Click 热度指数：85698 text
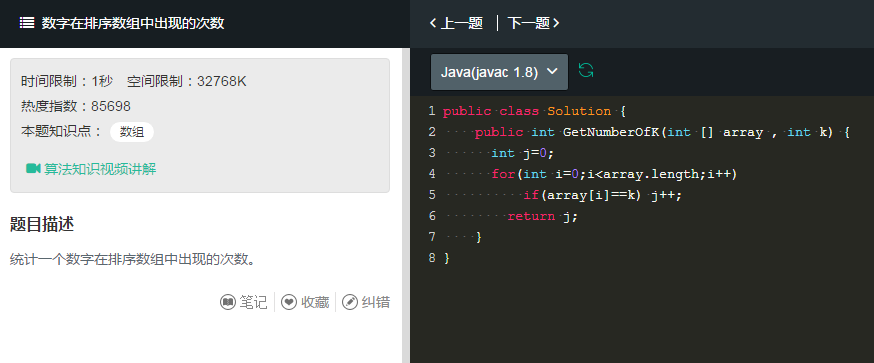 tap(76, 107)
